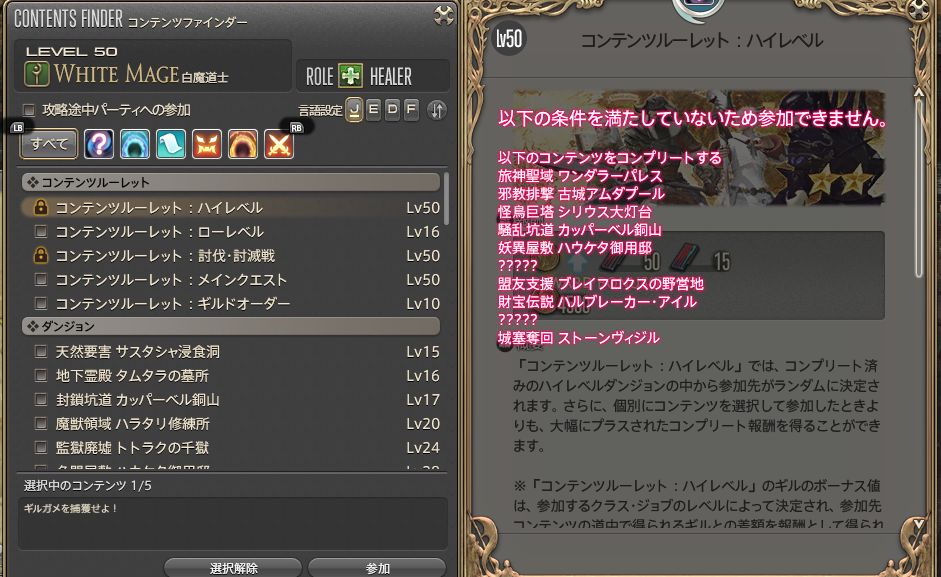Collapse the ダンジョン section header
941x577 pixels.
(231, 326)
